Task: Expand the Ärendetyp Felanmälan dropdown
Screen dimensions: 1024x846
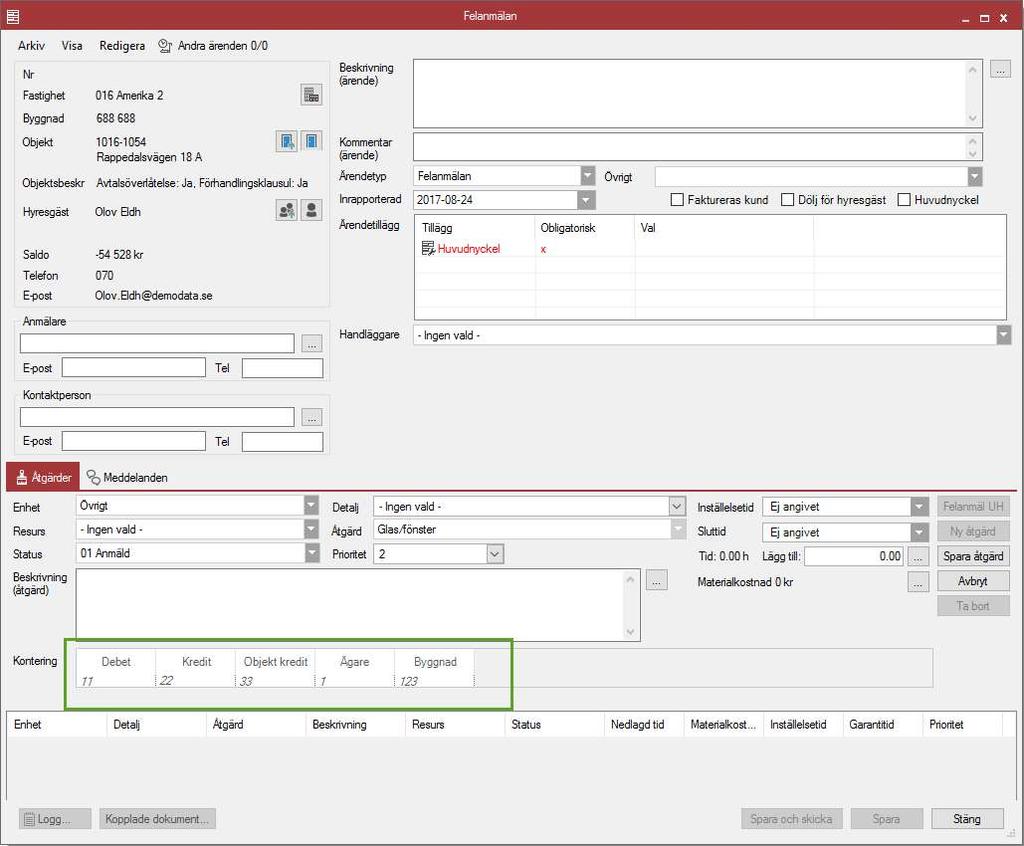Action: pyautogui.click(x=588, y=176)
